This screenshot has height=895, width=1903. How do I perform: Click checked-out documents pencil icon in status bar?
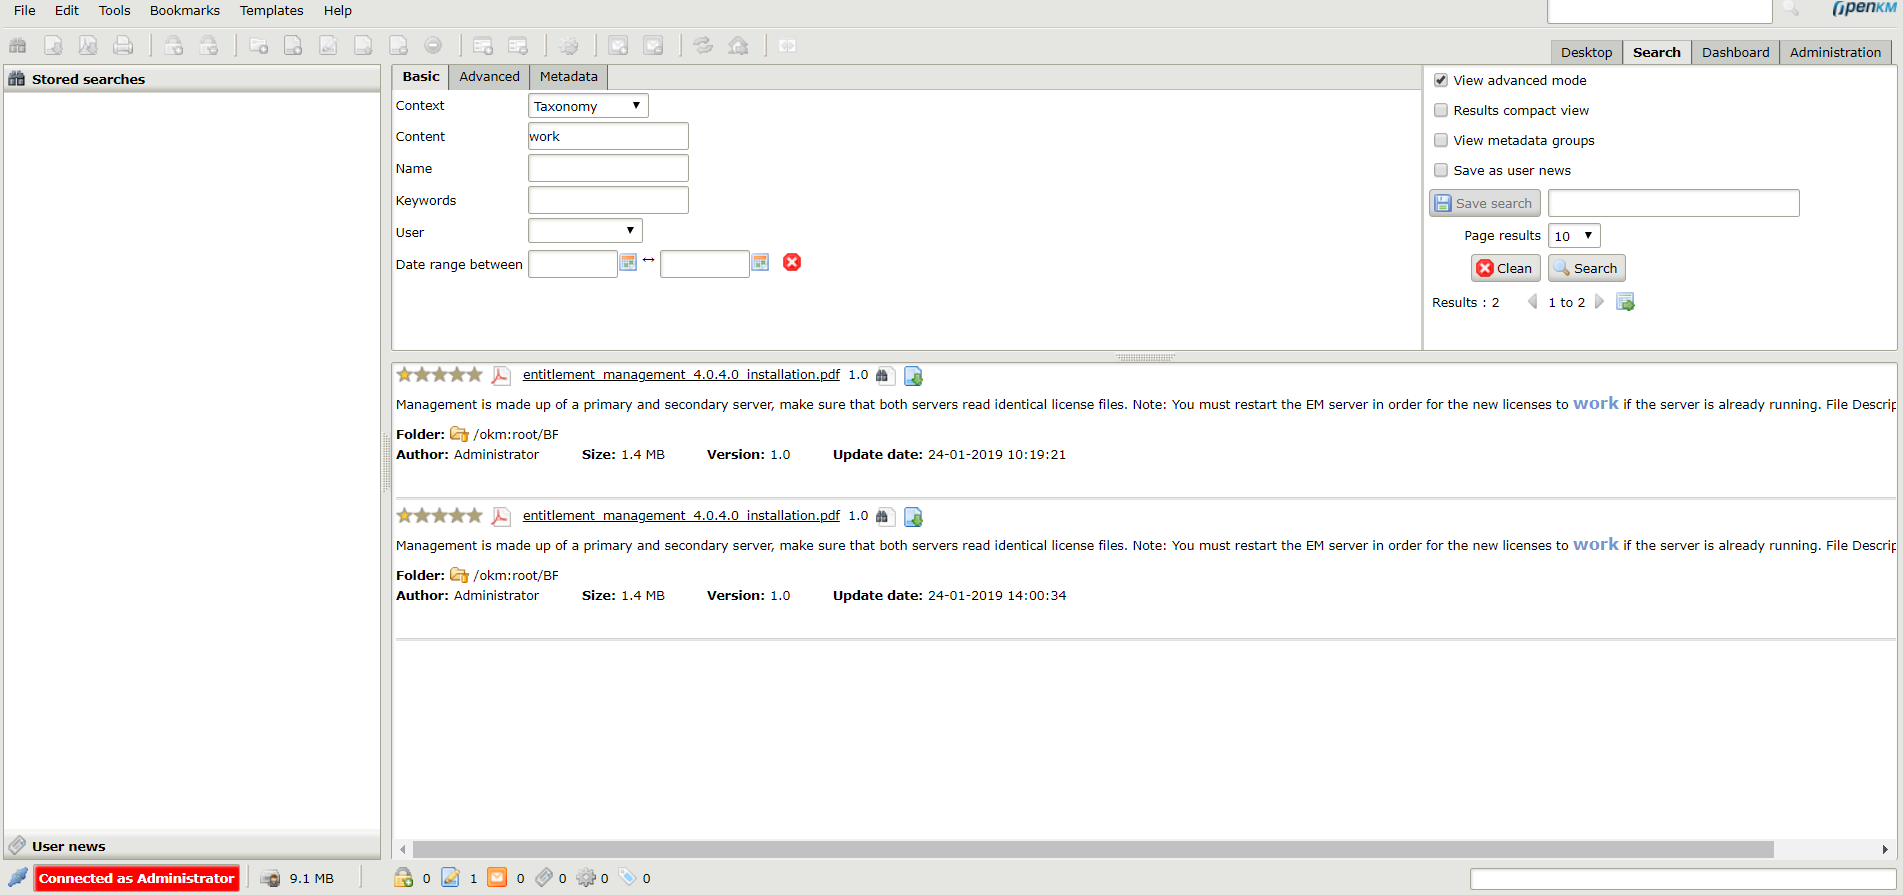pyautogui.click(x=451, y=878)
